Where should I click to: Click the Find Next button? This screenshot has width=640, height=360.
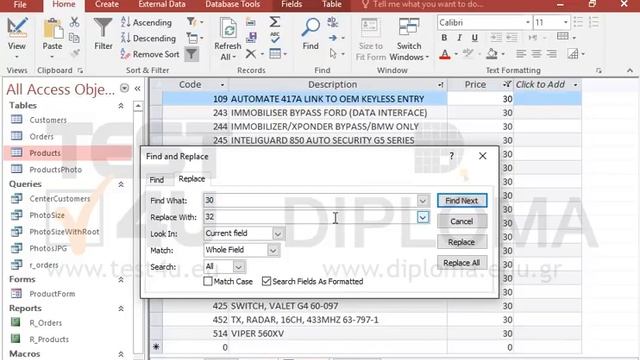point(462,200)
